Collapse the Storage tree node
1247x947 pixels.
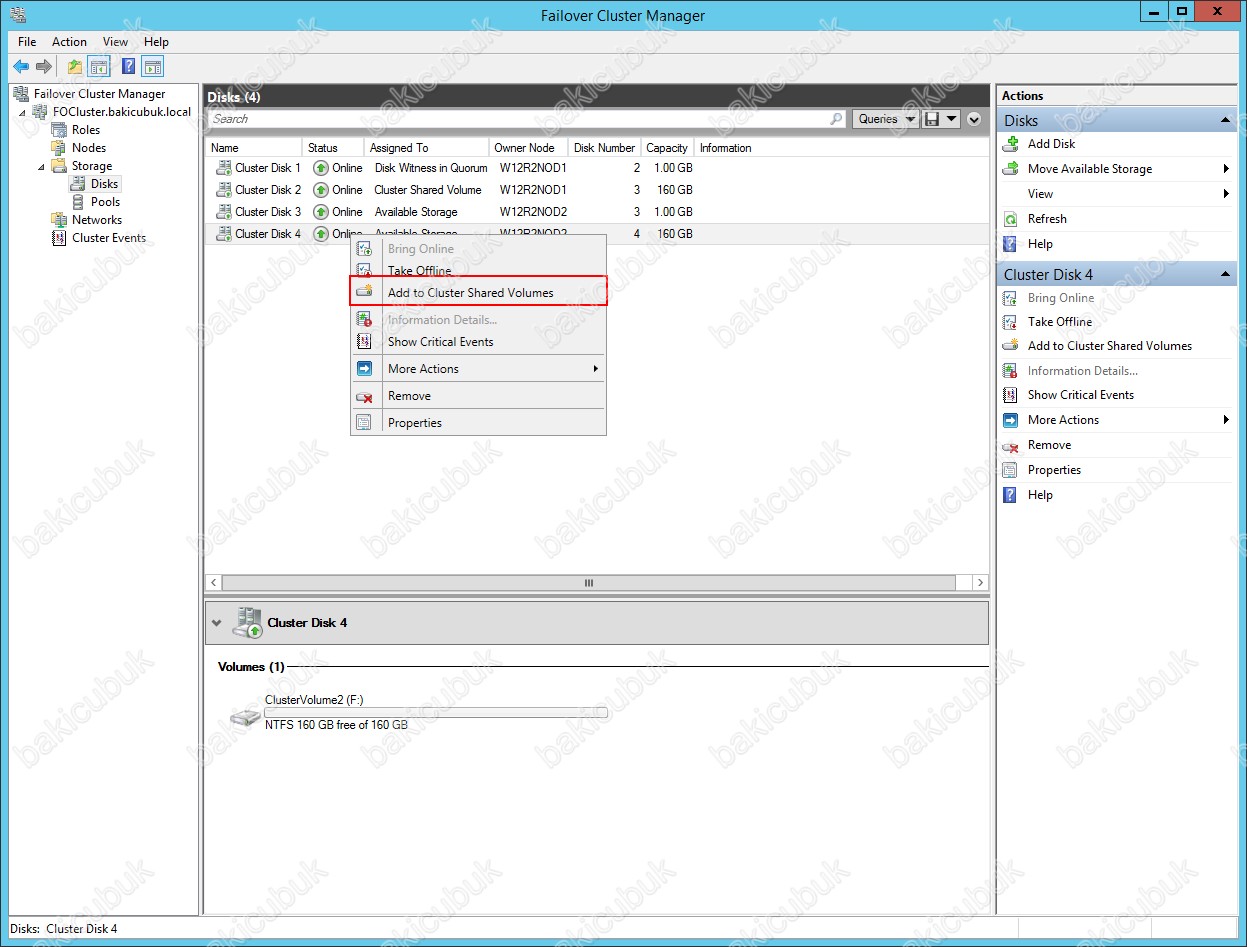pyautogui.click(x=42, y=166)
